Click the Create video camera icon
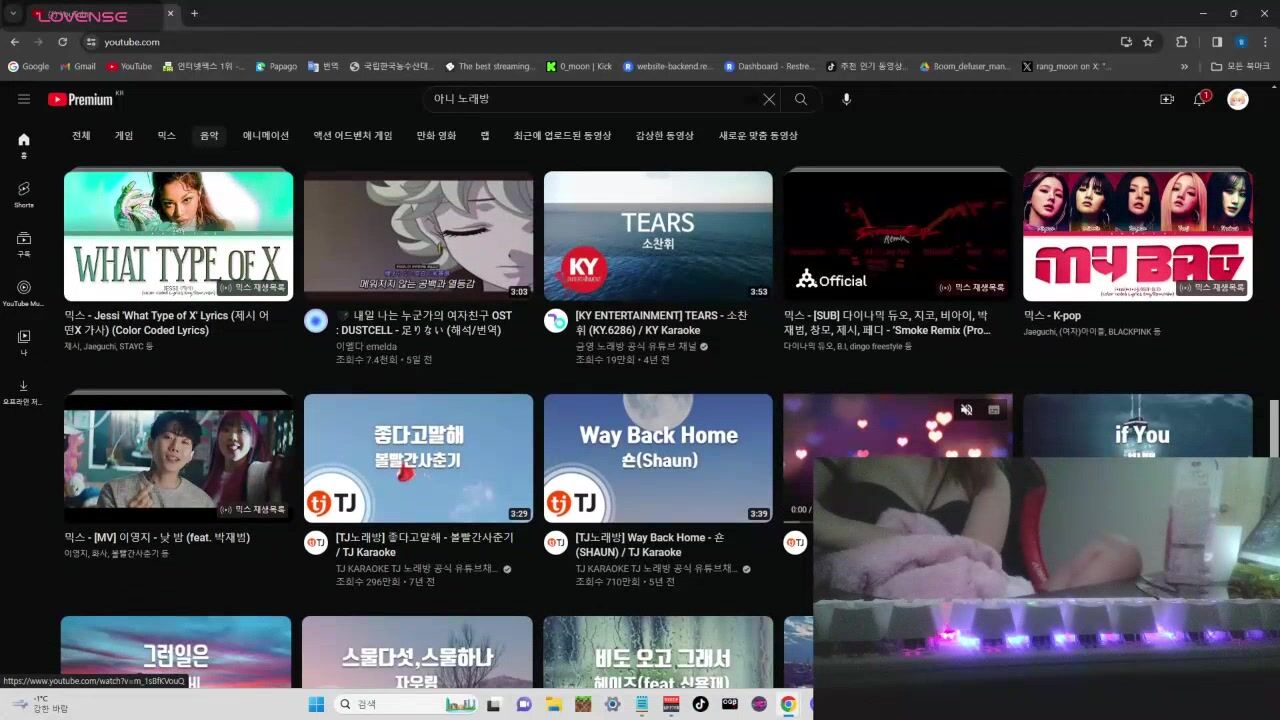The width and height of the screenshot is (1280, 720). point(1166,99)
